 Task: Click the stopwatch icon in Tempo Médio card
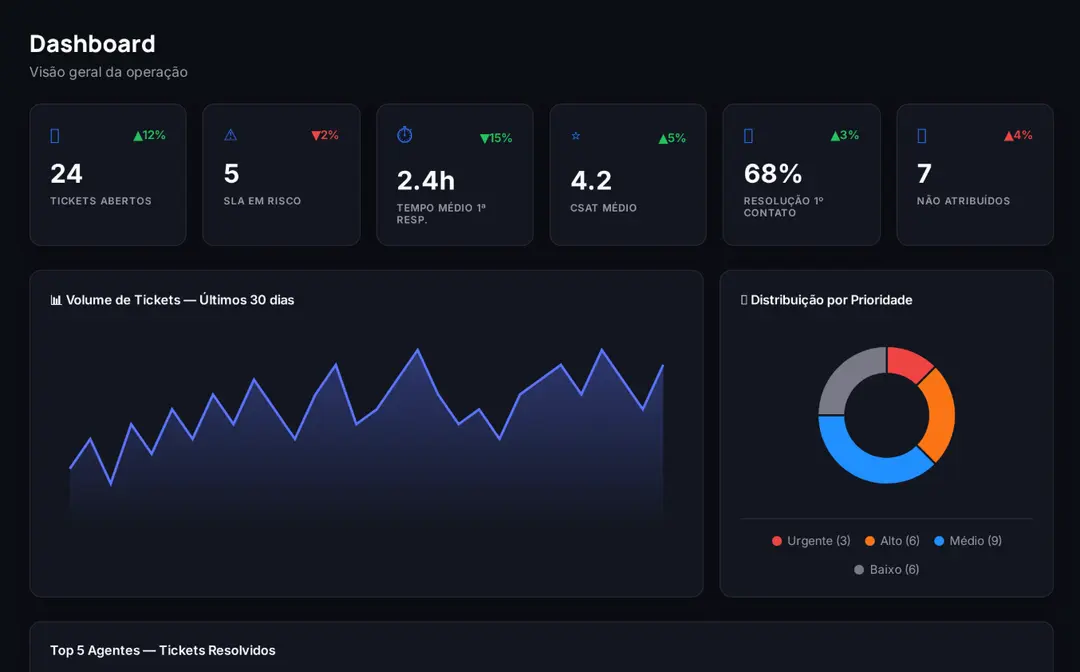coord(405,135)
